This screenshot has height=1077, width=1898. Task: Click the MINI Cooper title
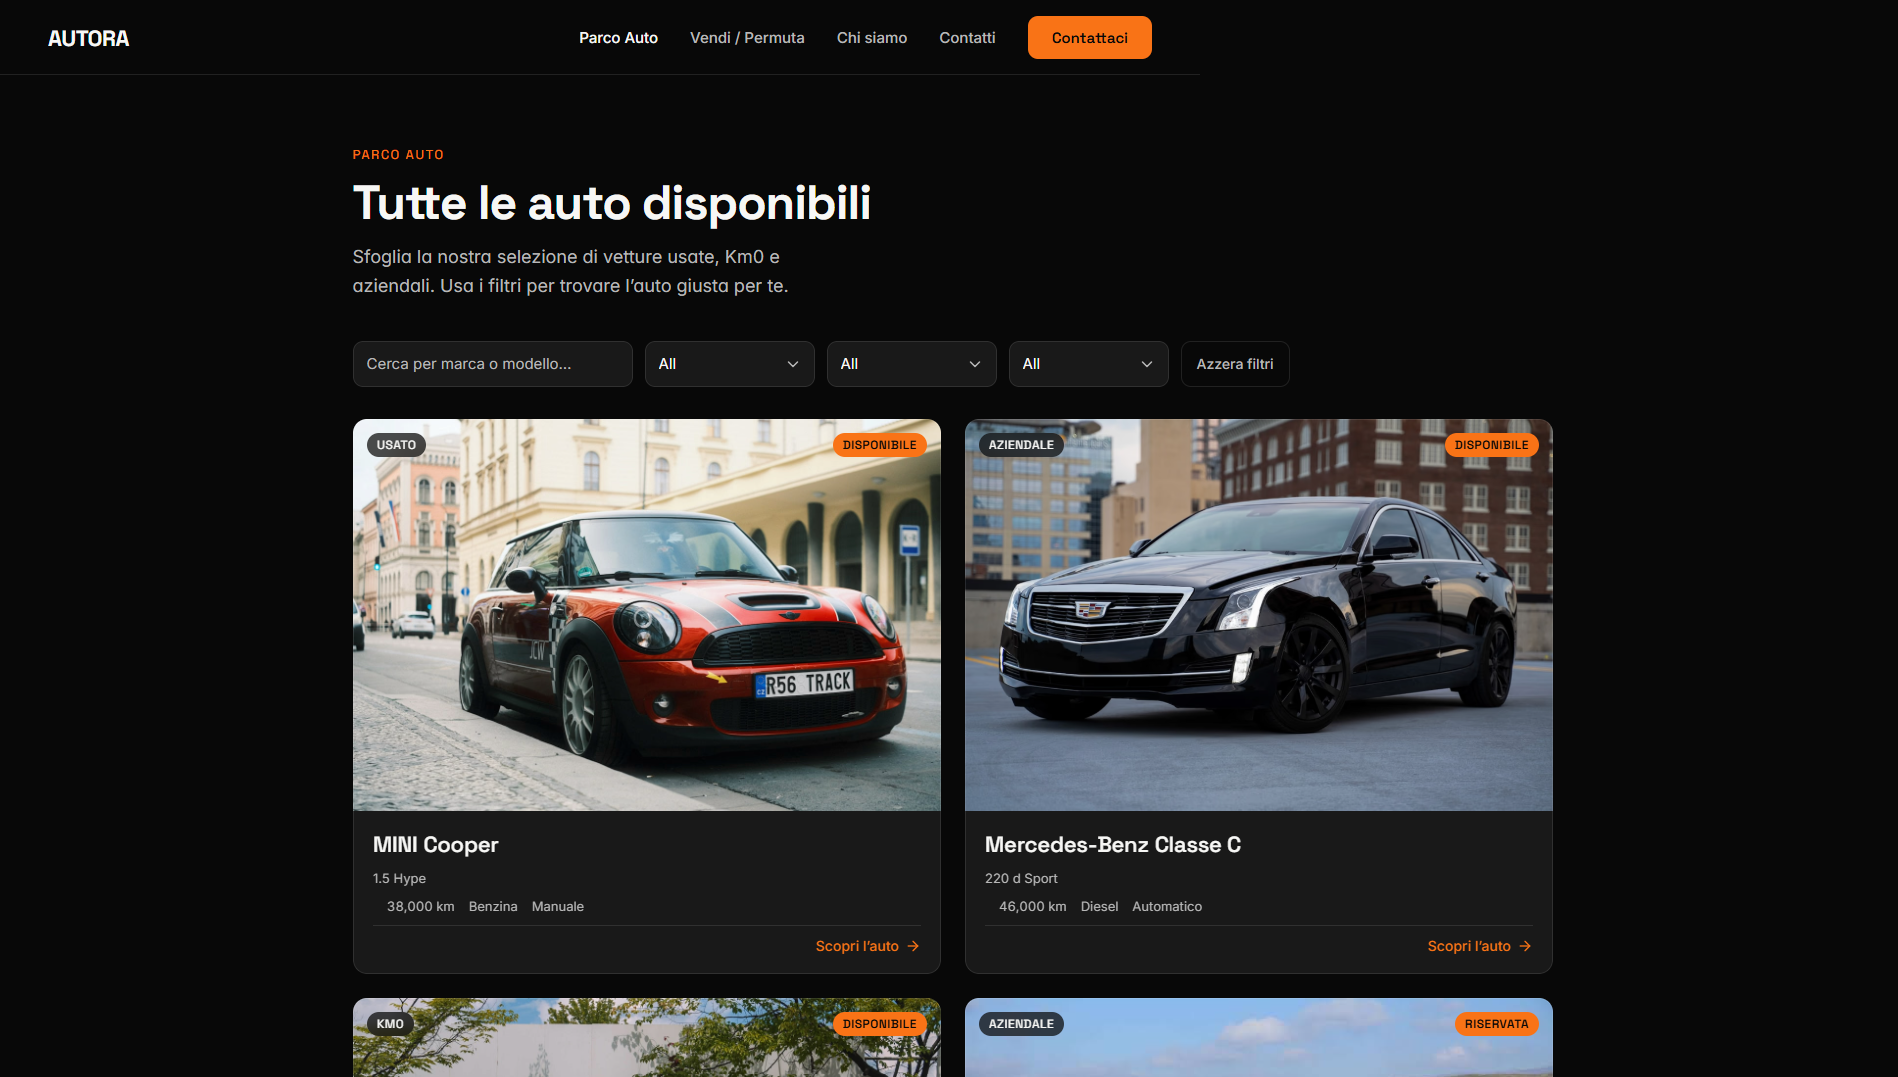(435, 845)
